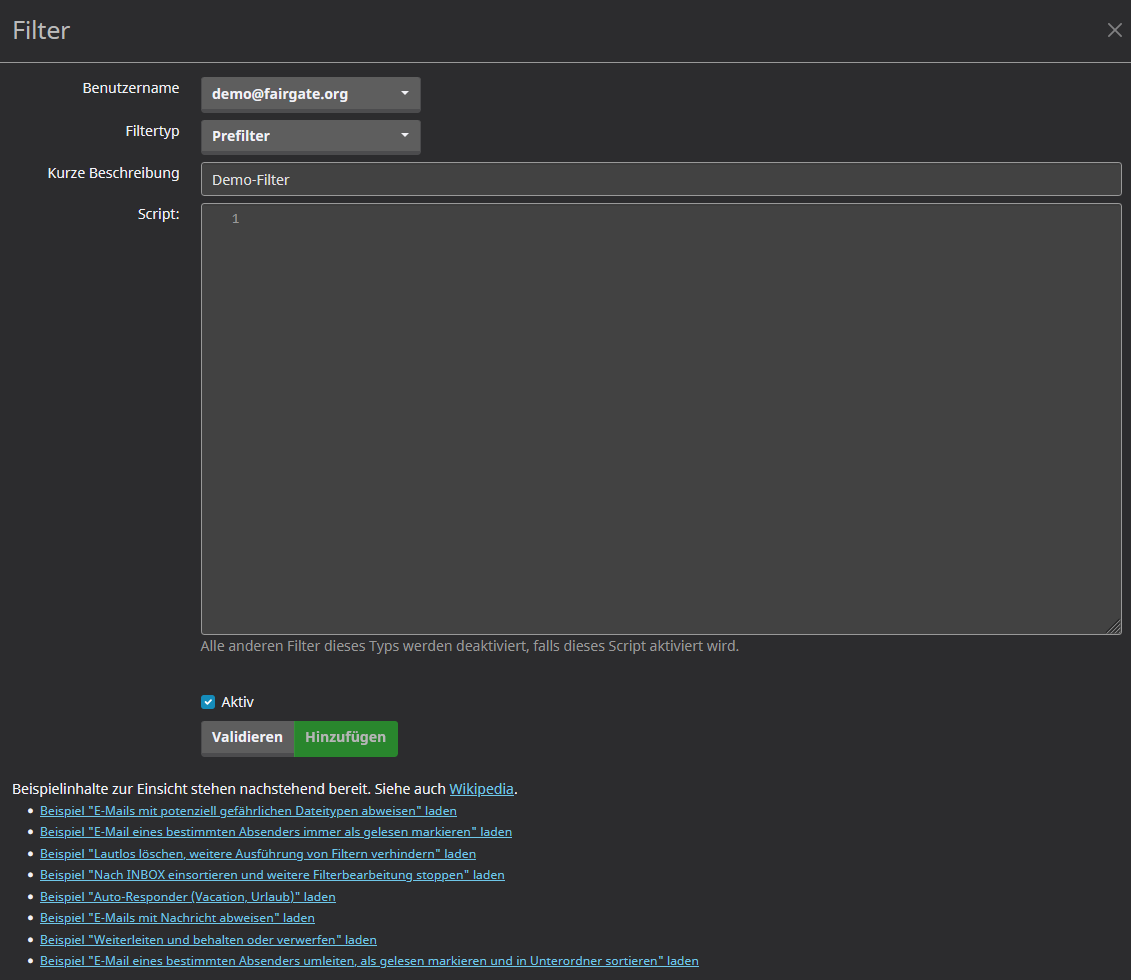Click inside the Script editor area
The height and width of the screenshot is (980, 1131).
(x=661, y=419)
